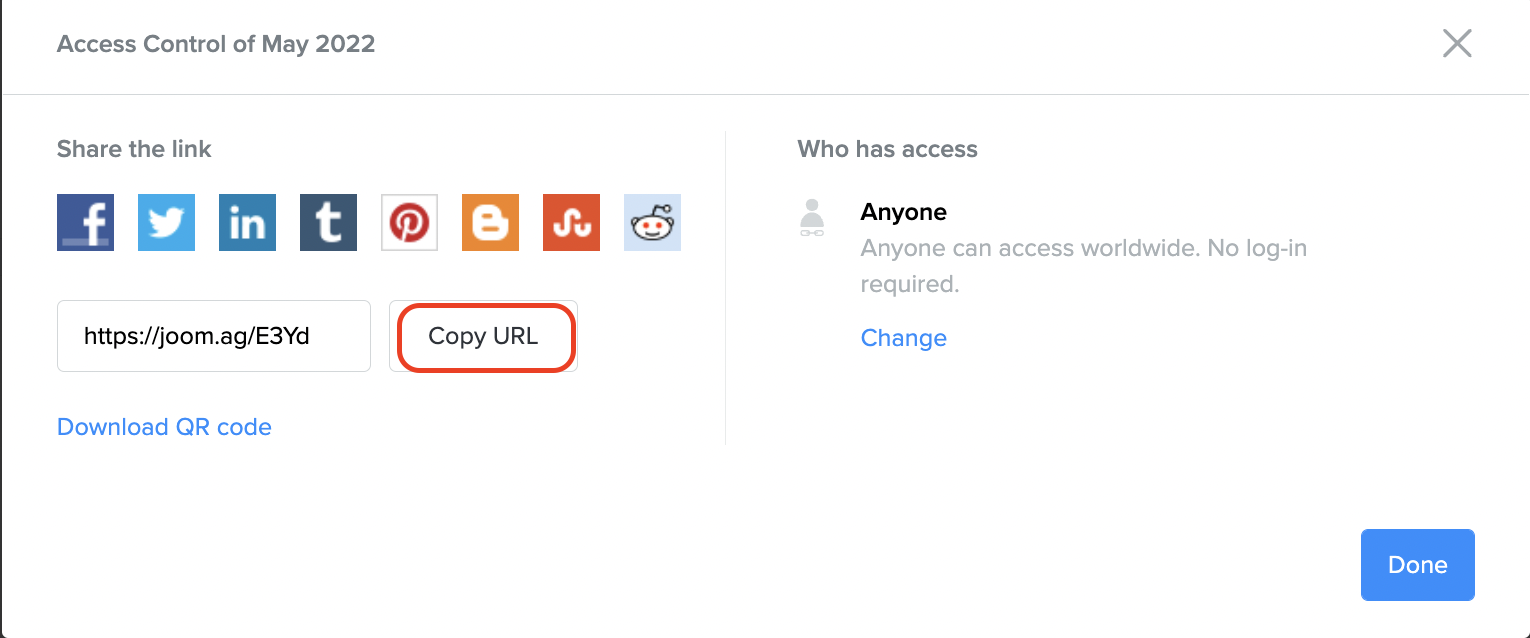
Task: Click the Anyone person icon
Action: point(813,218)
